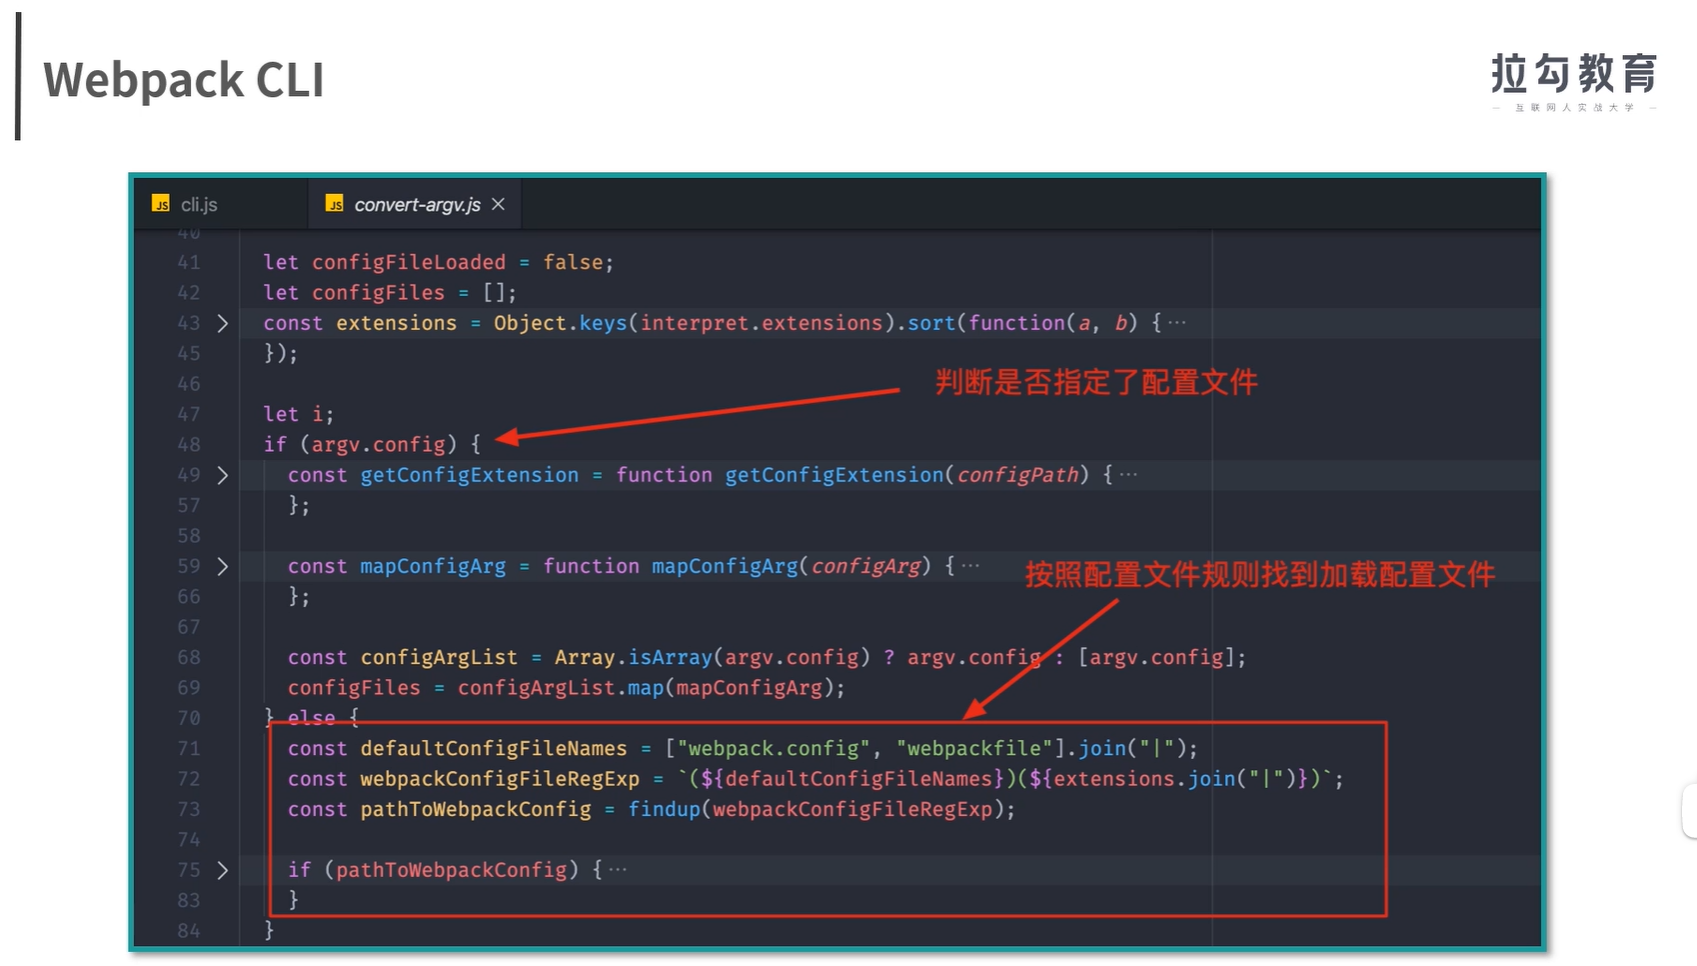Click 'argv.config' in the if statement
This screenshot has width=1697, height=966.
coord(379,444)
